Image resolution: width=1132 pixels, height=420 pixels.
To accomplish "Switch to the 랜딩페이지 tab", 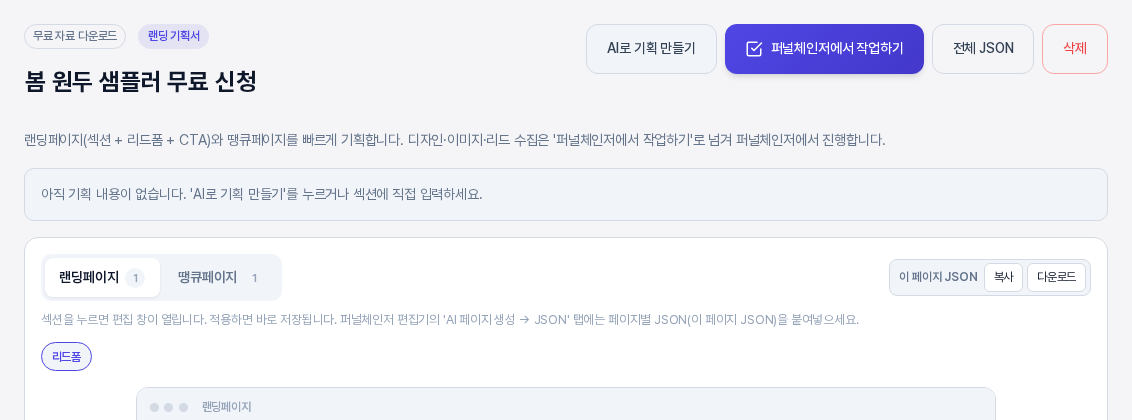I will (102, 278).
